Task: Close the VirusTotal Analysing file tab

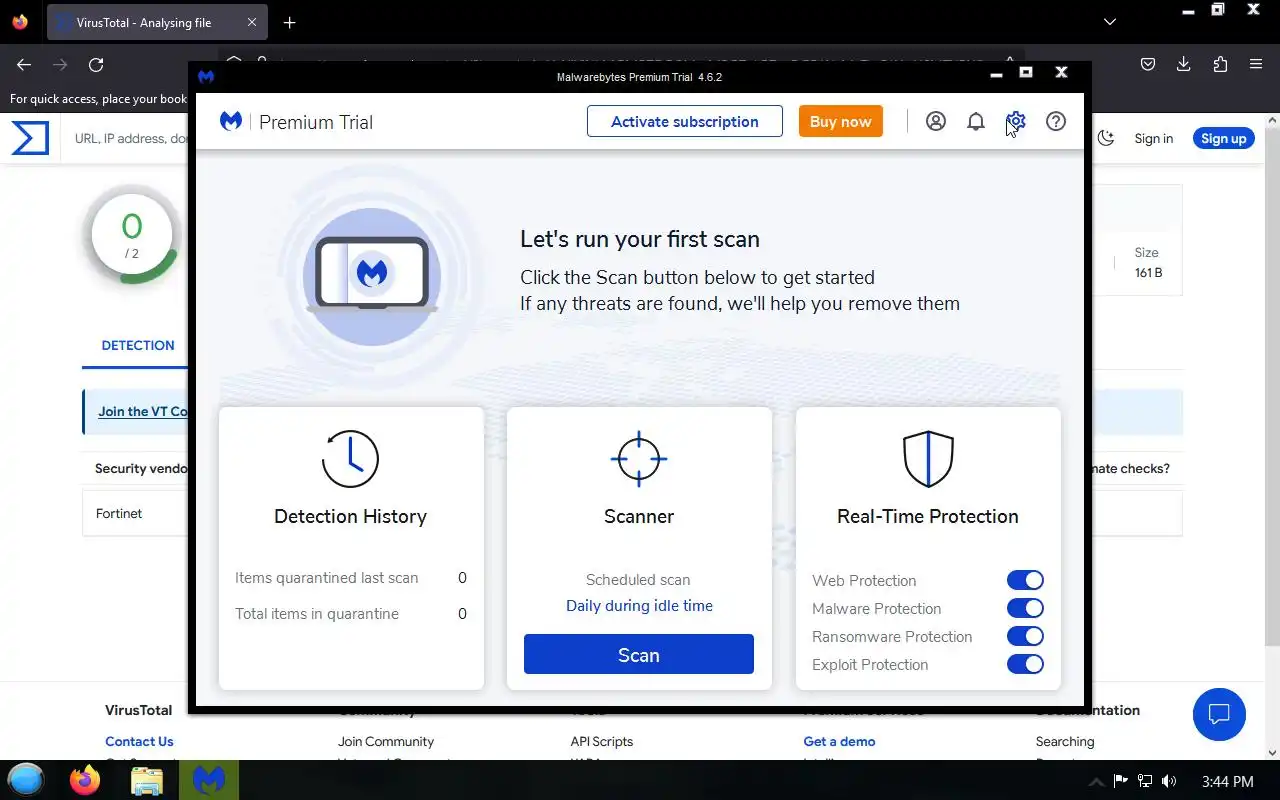Action: click(x=252, y=22)
